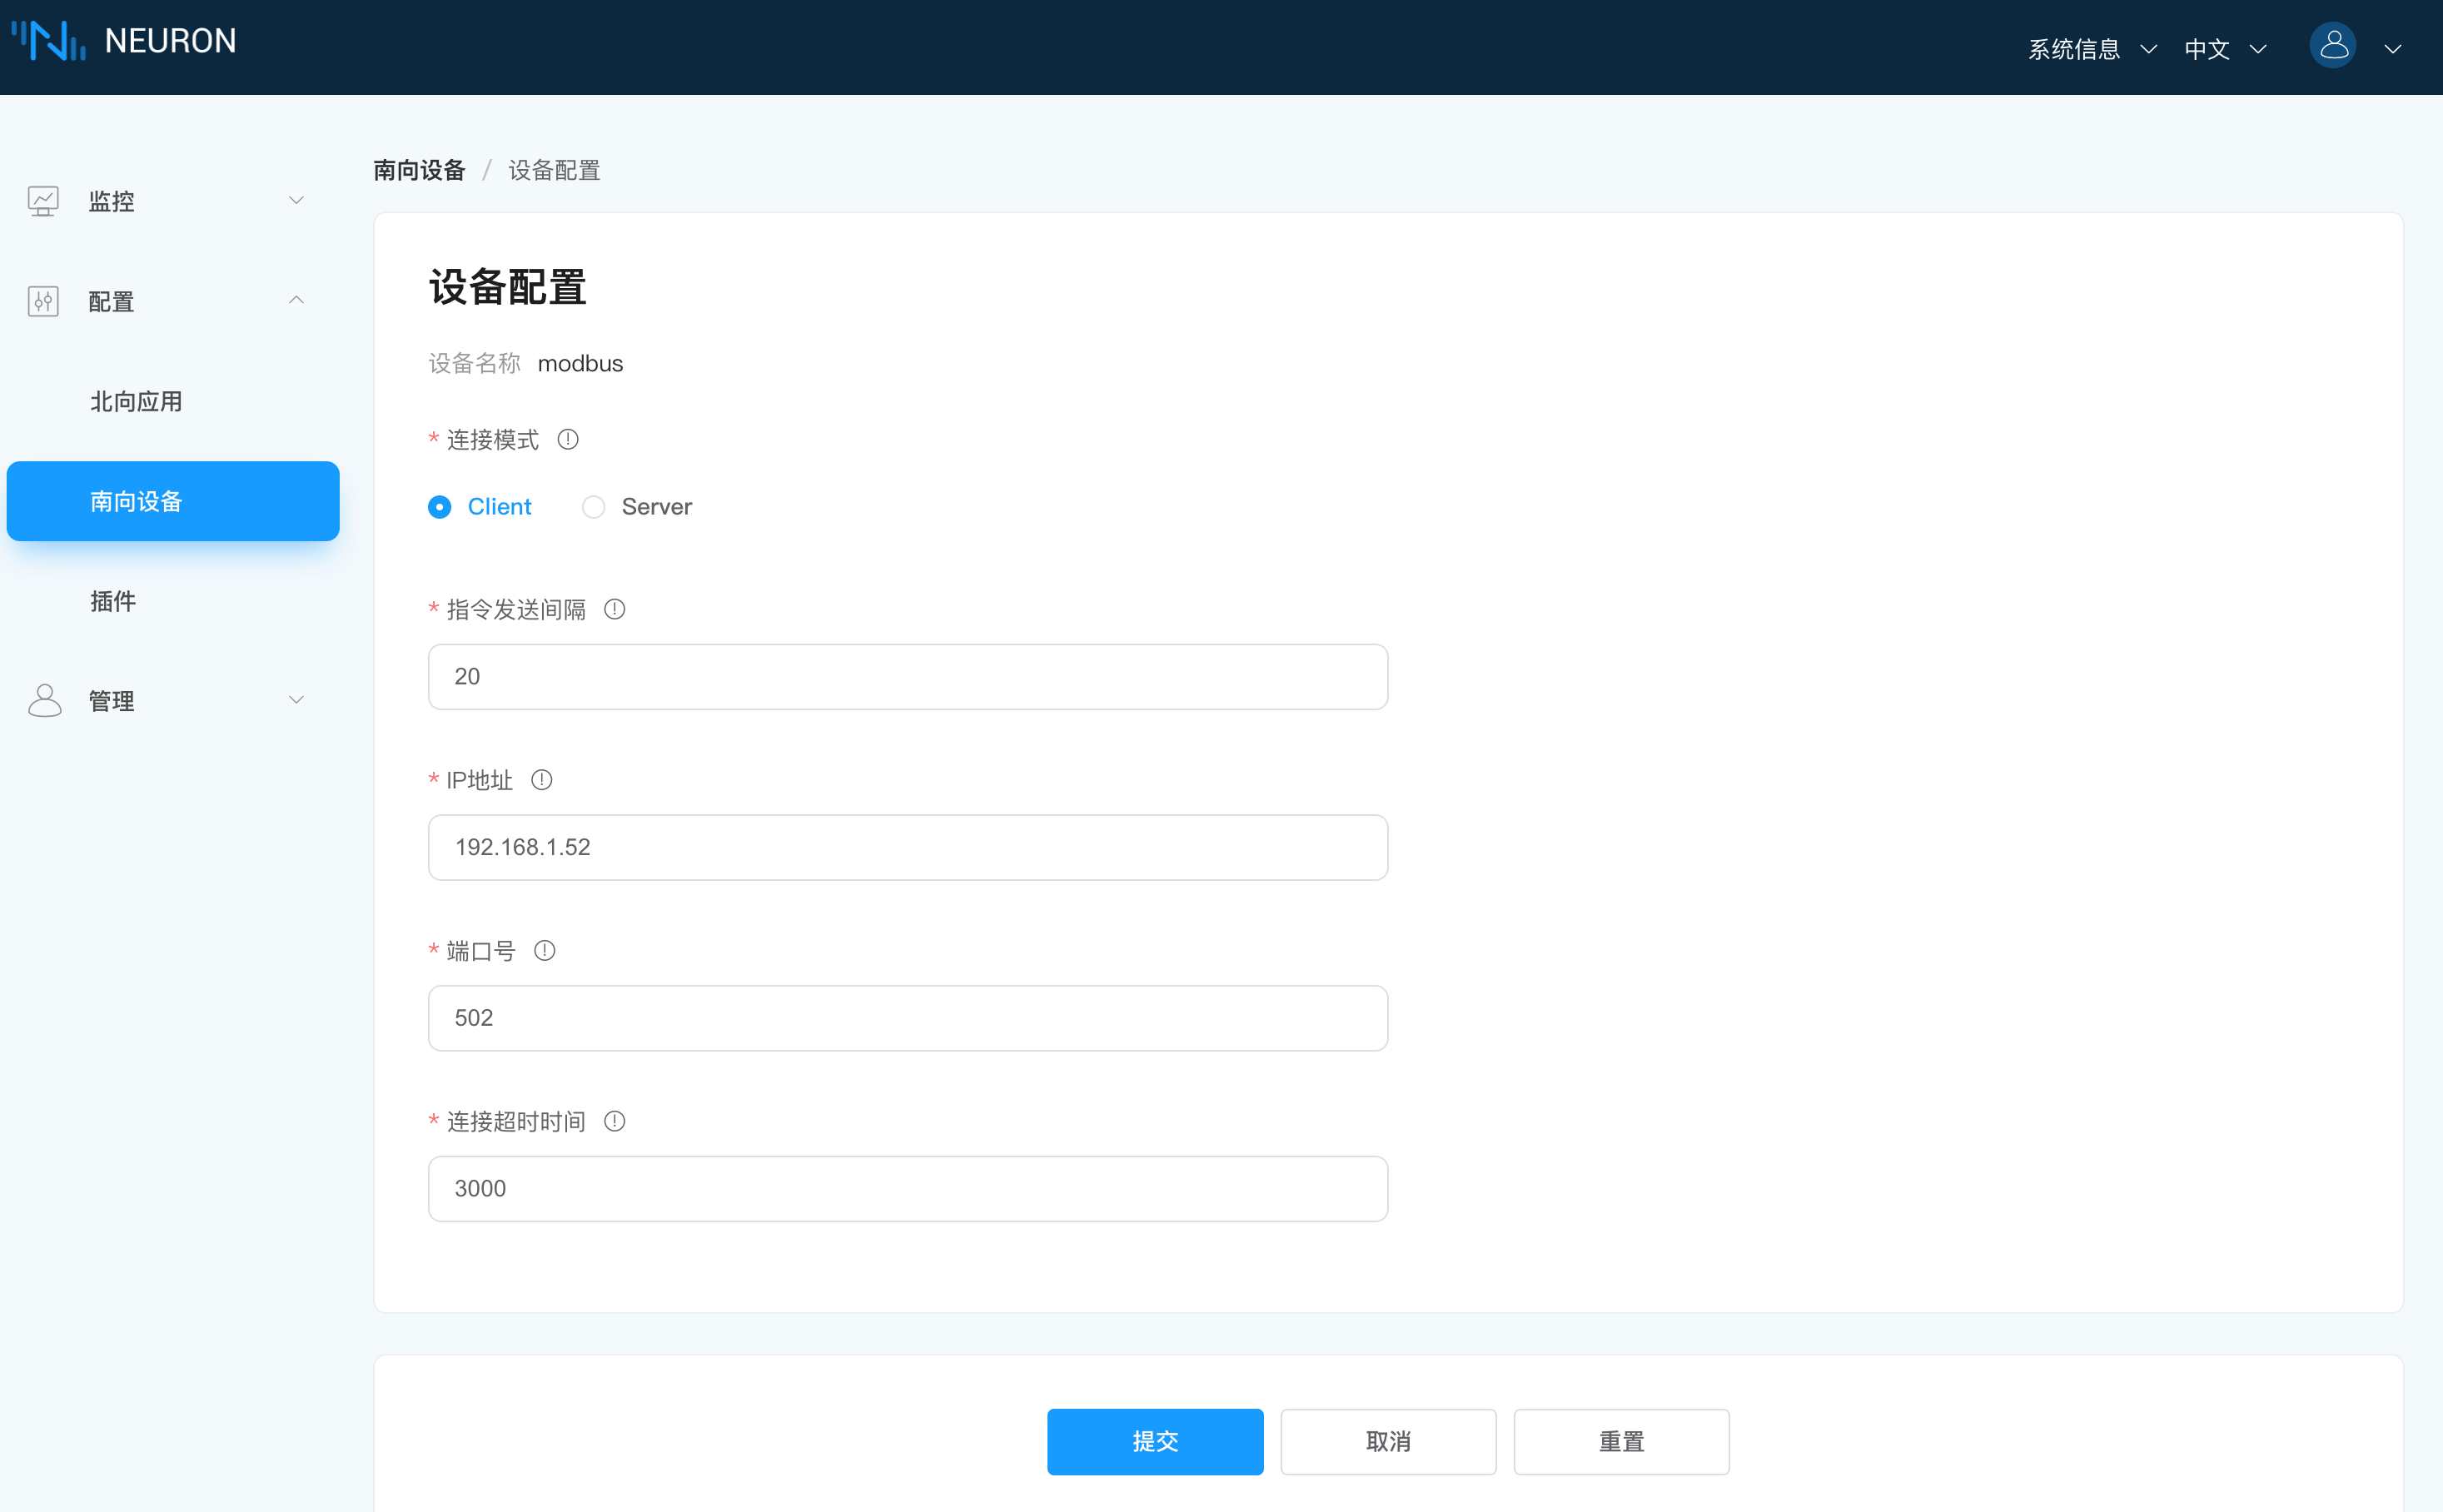Click info icon next to 连接超时时间
Image resolution: width=2443 pixels, height=1512 pixels.
(x=615, y=1122)
